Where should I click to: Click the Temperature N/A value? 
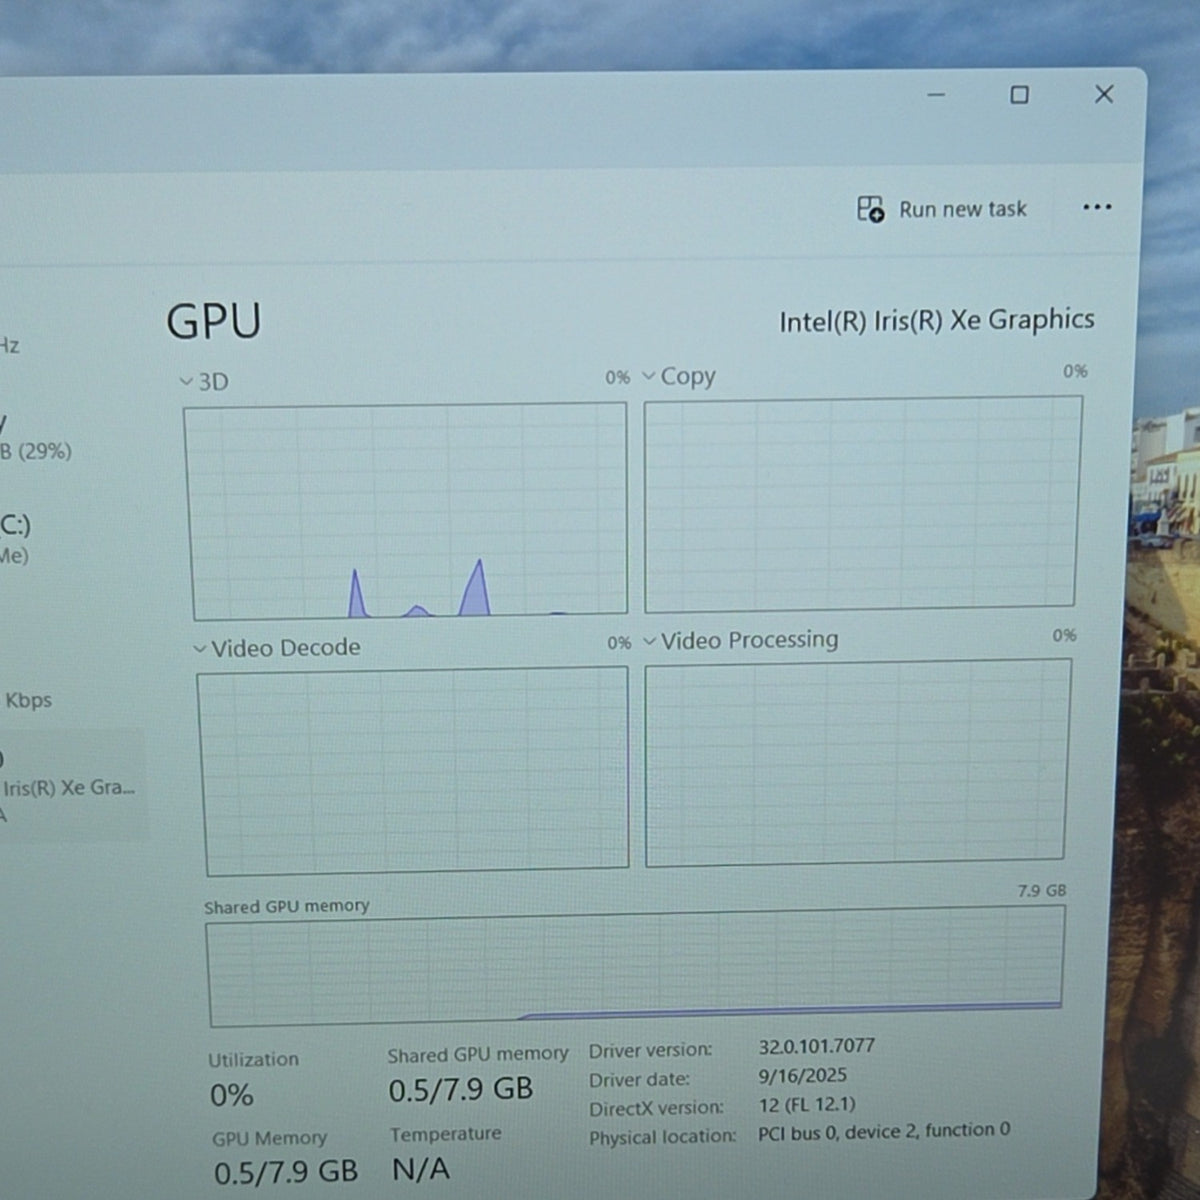click(421, 1168)
